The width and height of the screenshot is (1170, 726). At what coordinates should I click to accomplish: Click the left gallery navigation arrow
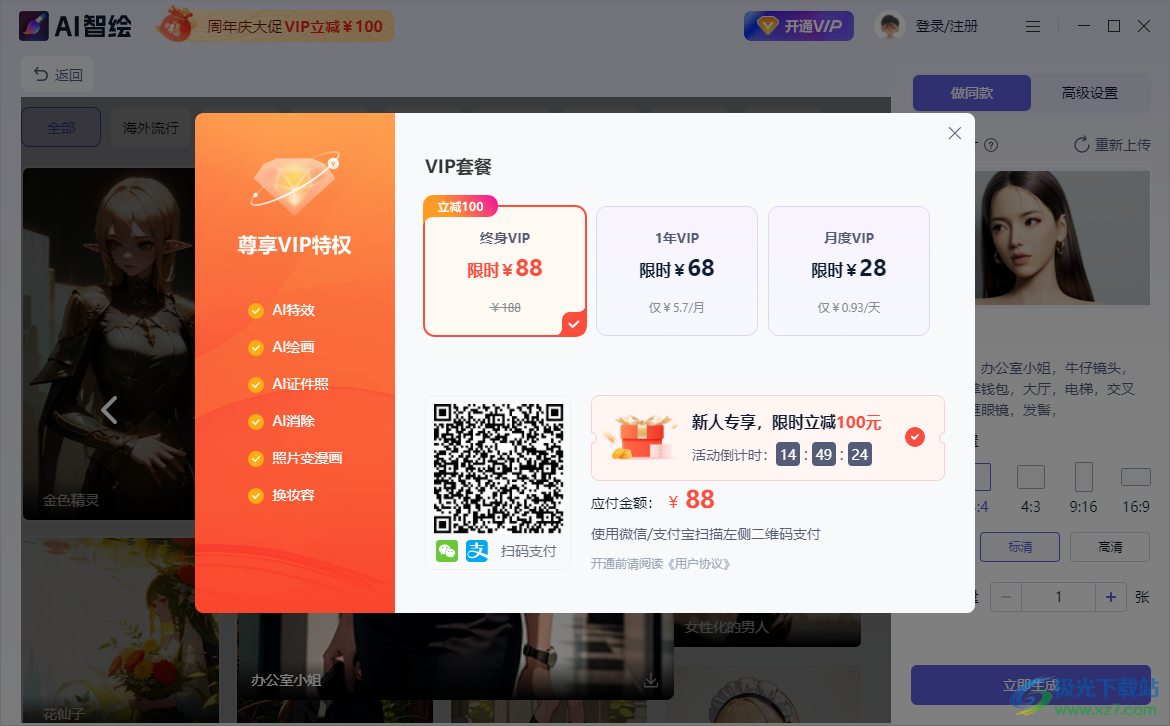[x=110, y=409]
